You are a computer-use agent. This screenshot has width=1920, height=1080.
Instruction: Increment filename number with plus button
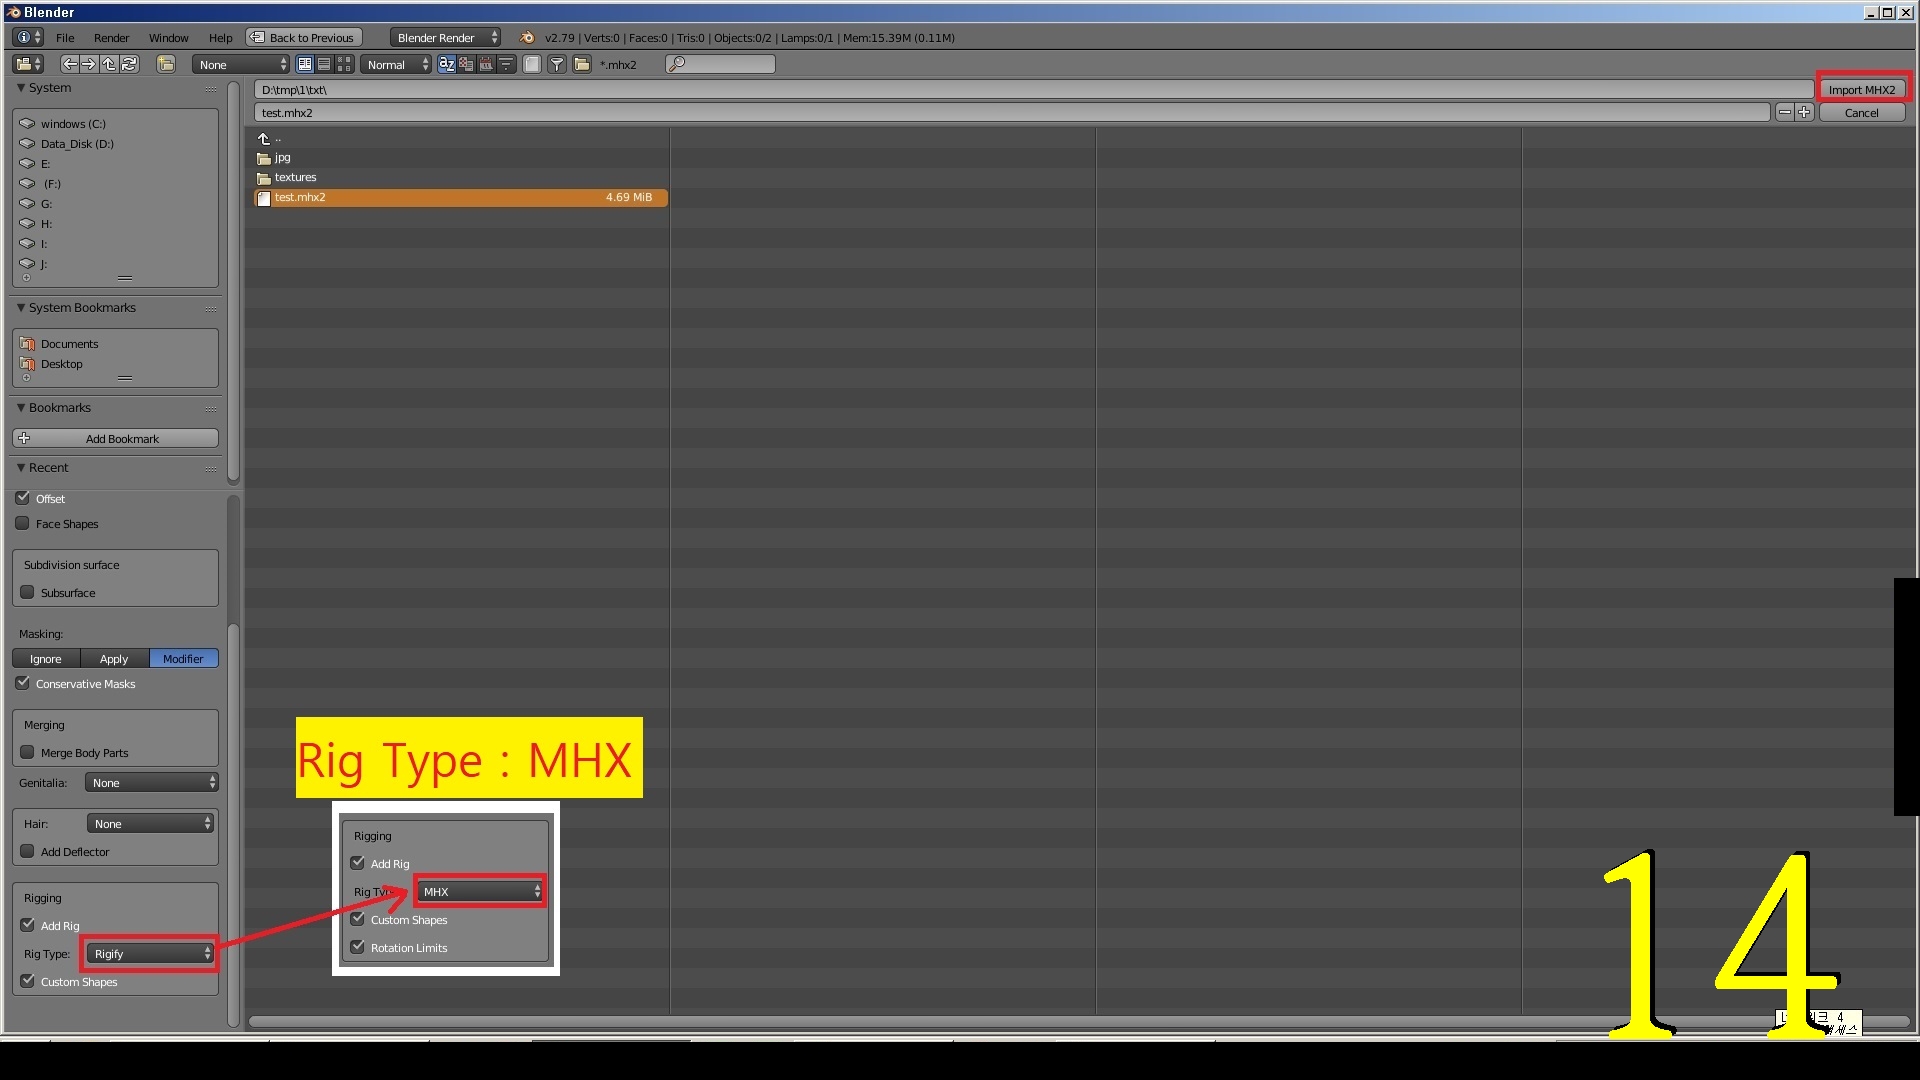point(1804,113)
